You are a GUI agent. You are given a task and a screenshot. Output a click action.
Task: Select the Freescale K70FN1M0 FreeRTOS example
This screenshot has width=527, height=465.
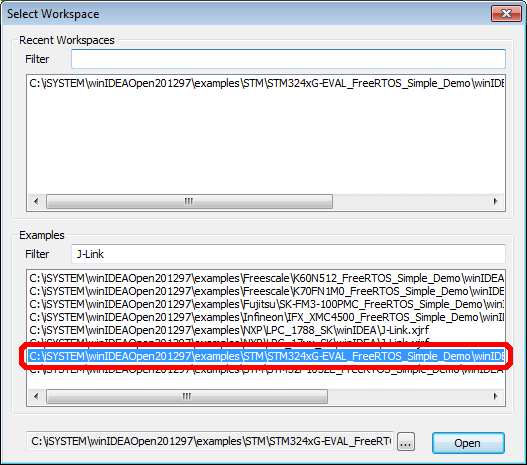click(x=266, y=291)
